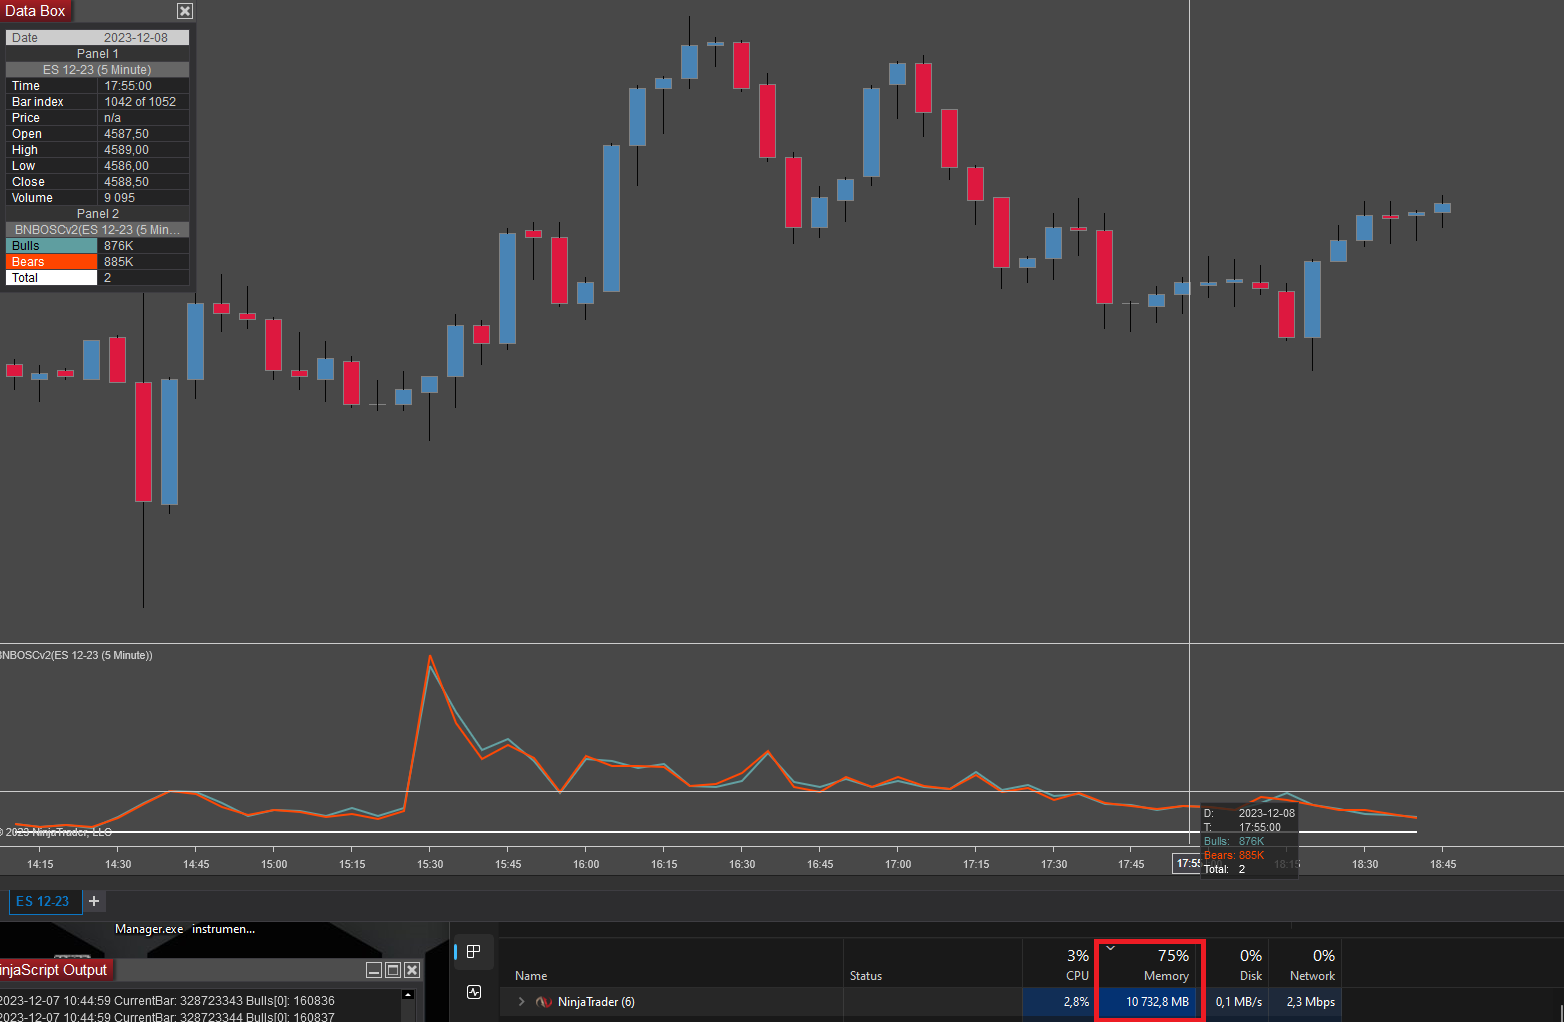Click the Price value n/a in Data Box
This screenshot has width=1564, height=1022.
coord(112,118)
